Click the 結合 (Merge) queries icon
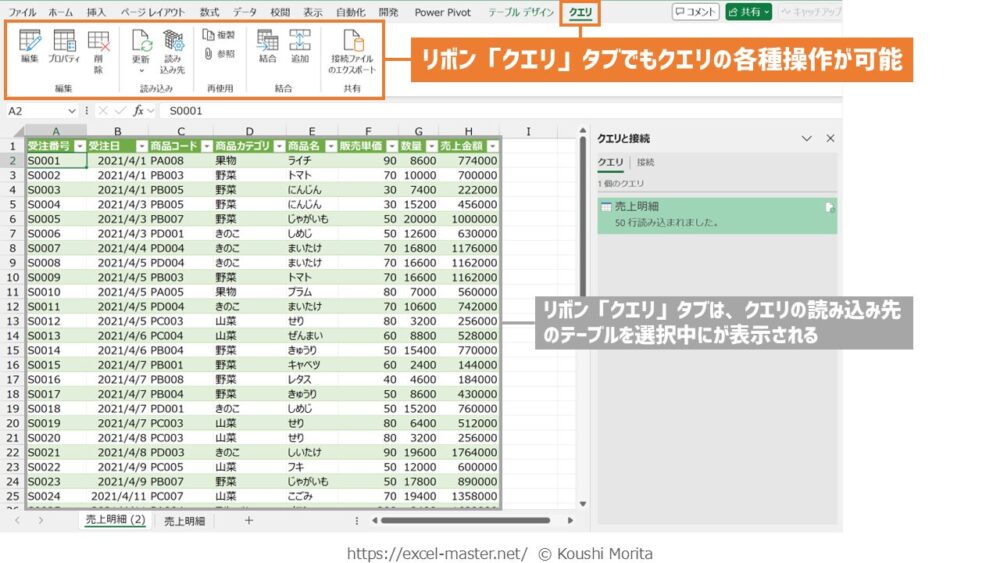This screenshot has height=563, width=1000. click(267, 46)
